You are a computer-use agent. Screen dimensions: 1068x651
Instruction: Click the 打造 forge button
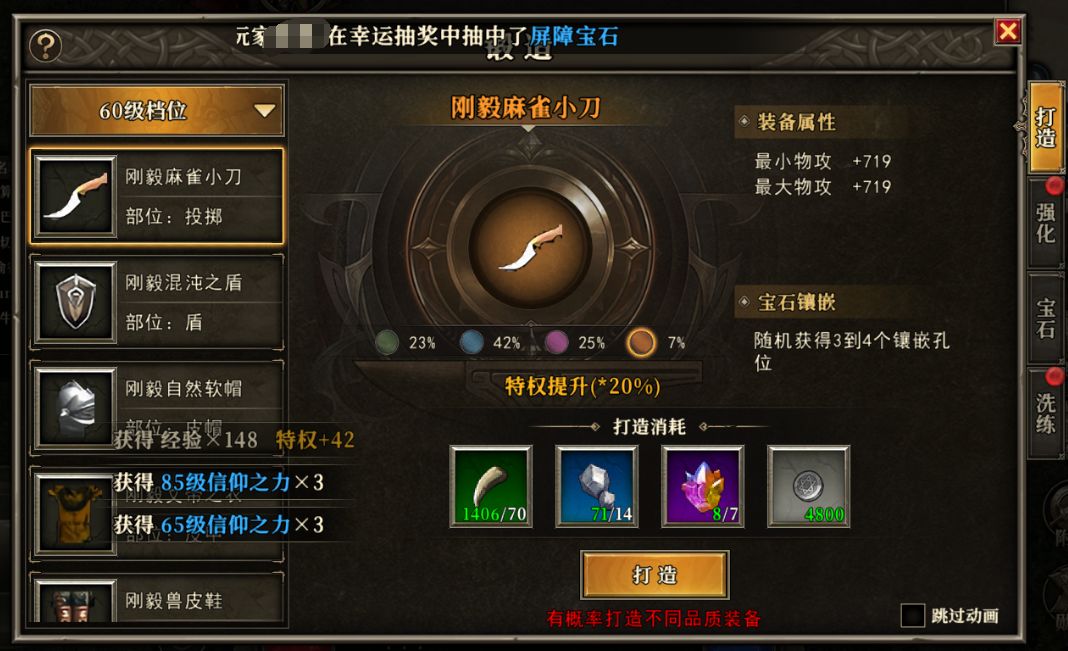[x=655, y=575]
